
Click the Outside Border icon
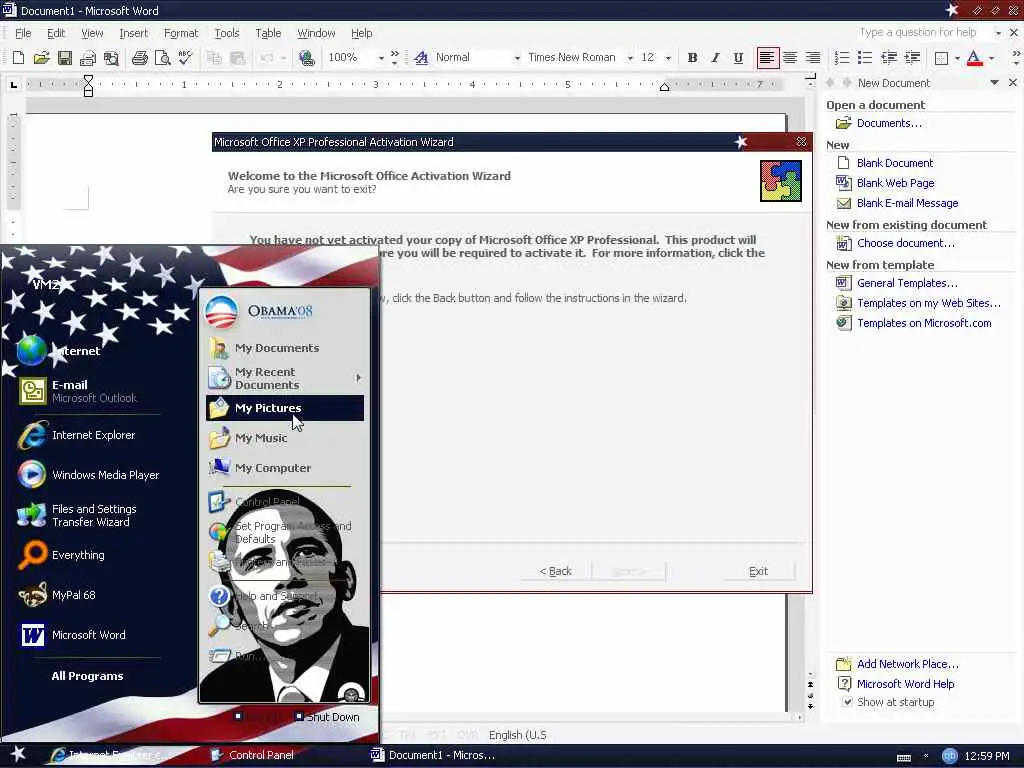coord(941,58)
